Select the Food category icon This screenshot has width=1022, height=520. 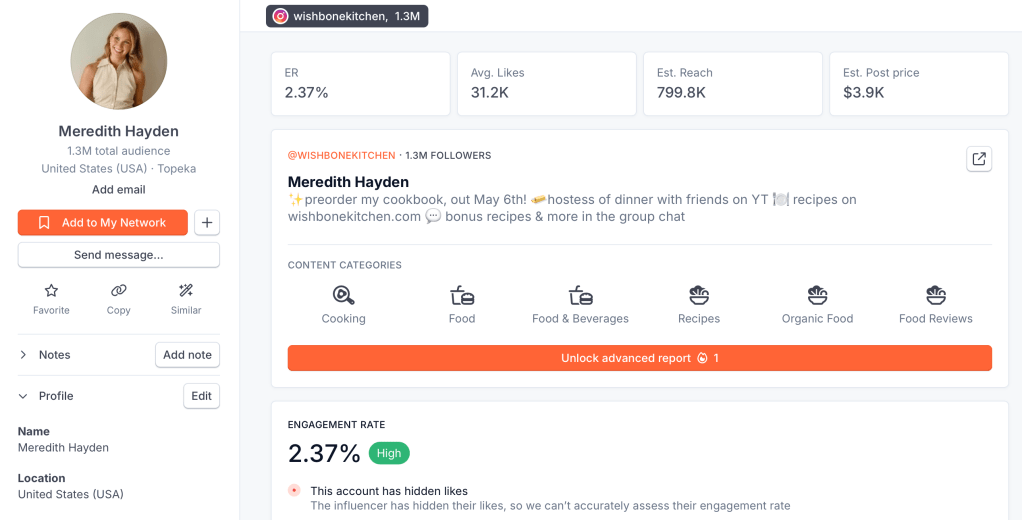pyautogui.click(x=462, y=295)
